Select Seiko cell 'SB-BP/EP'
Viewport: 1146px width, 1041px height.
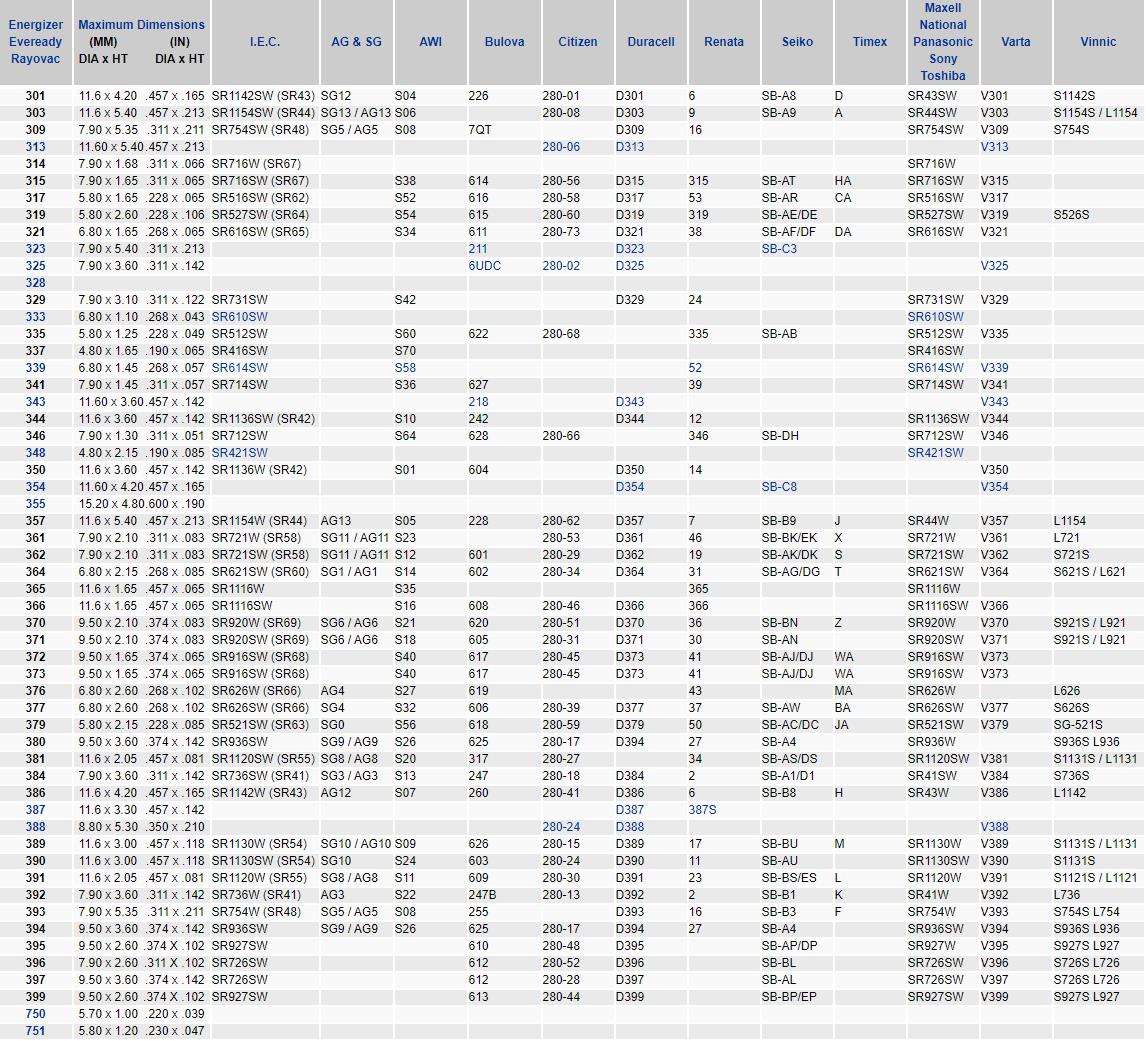click(789, 997)
